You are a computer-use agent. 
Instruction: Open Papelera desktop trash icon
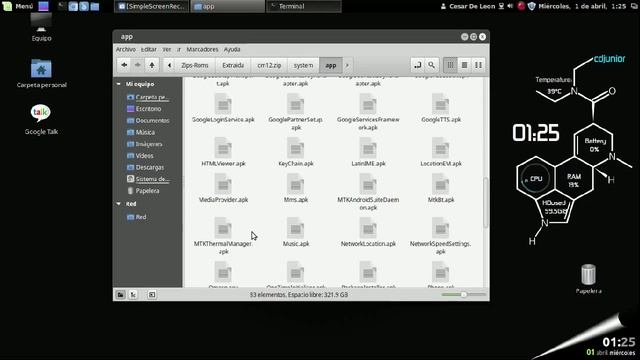(588, 279)
